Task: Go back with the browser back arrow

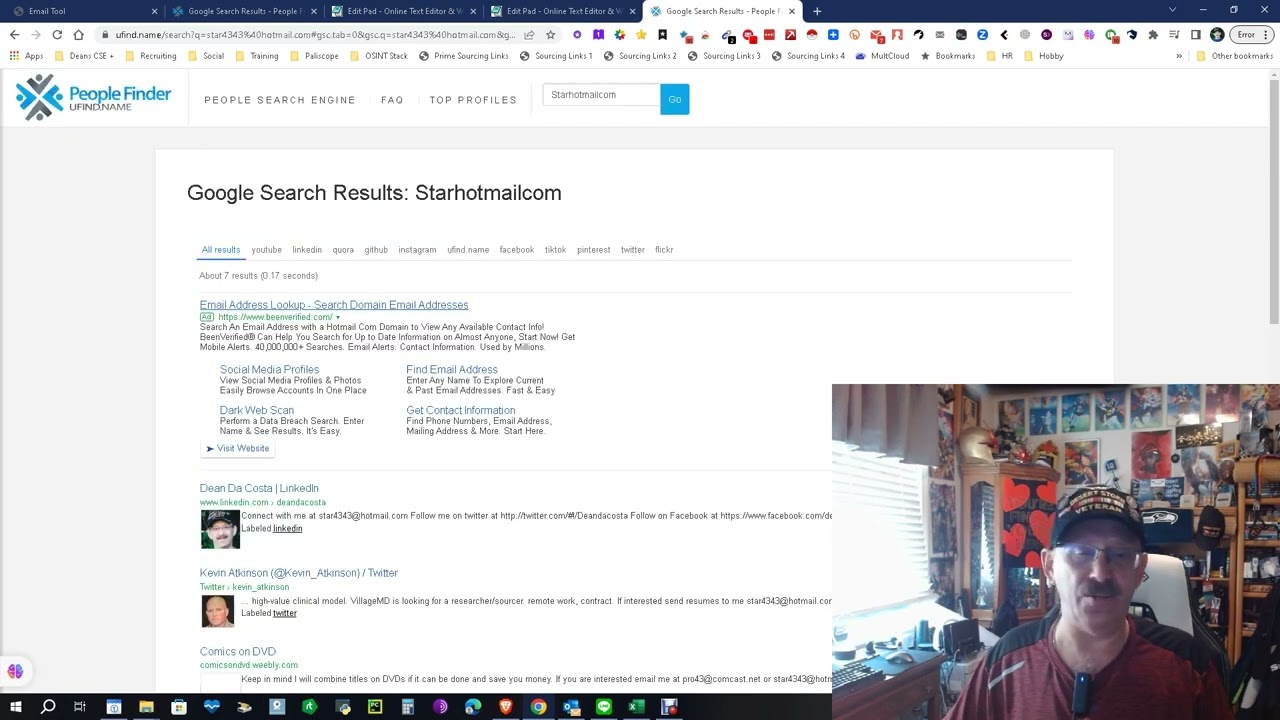Action: tap(14, 35)
